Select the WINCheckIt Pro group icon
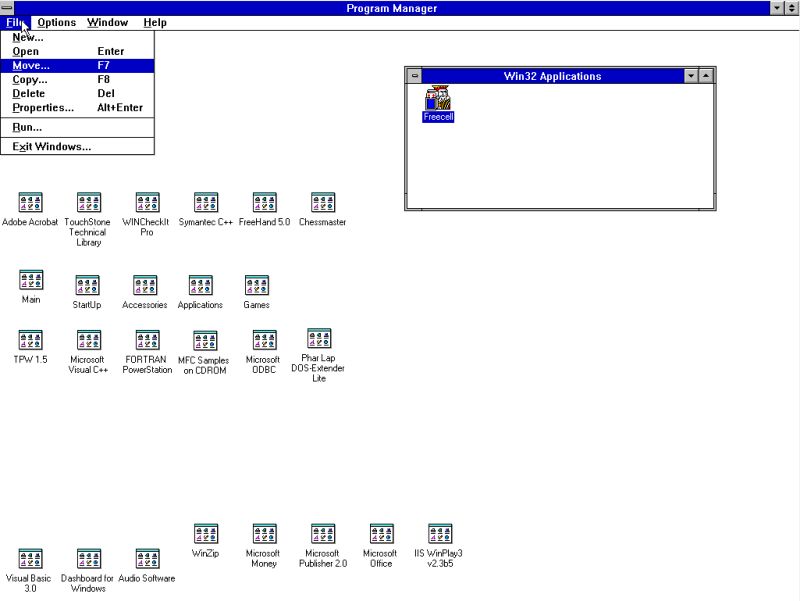Viewport: 800px width, 601px height. point(147,203)
